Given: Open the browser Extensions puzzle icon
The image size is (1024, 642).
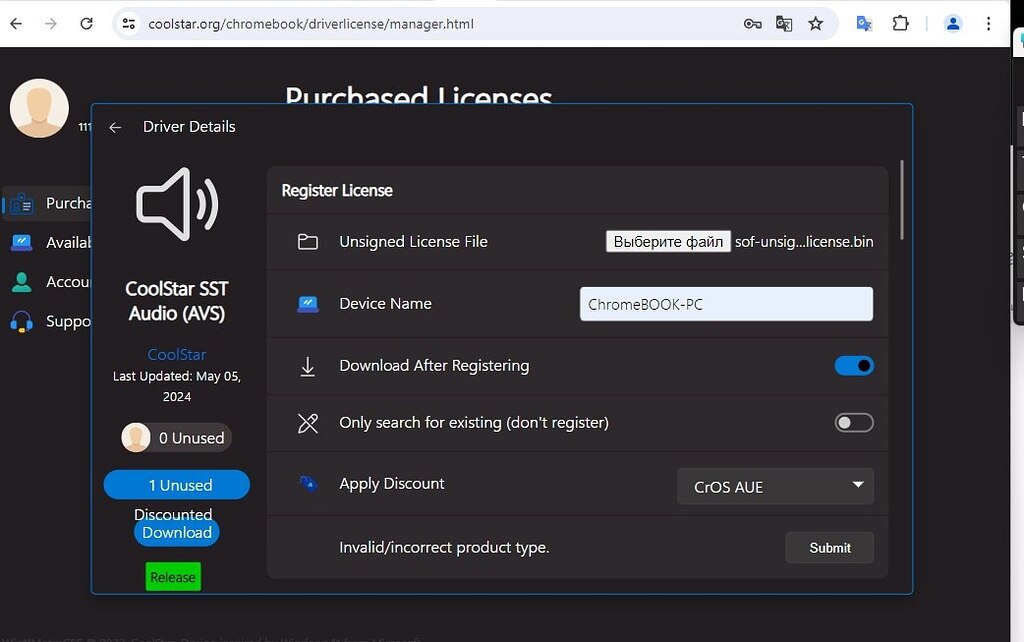Looking at the screenshot, I should coord(900,24).
